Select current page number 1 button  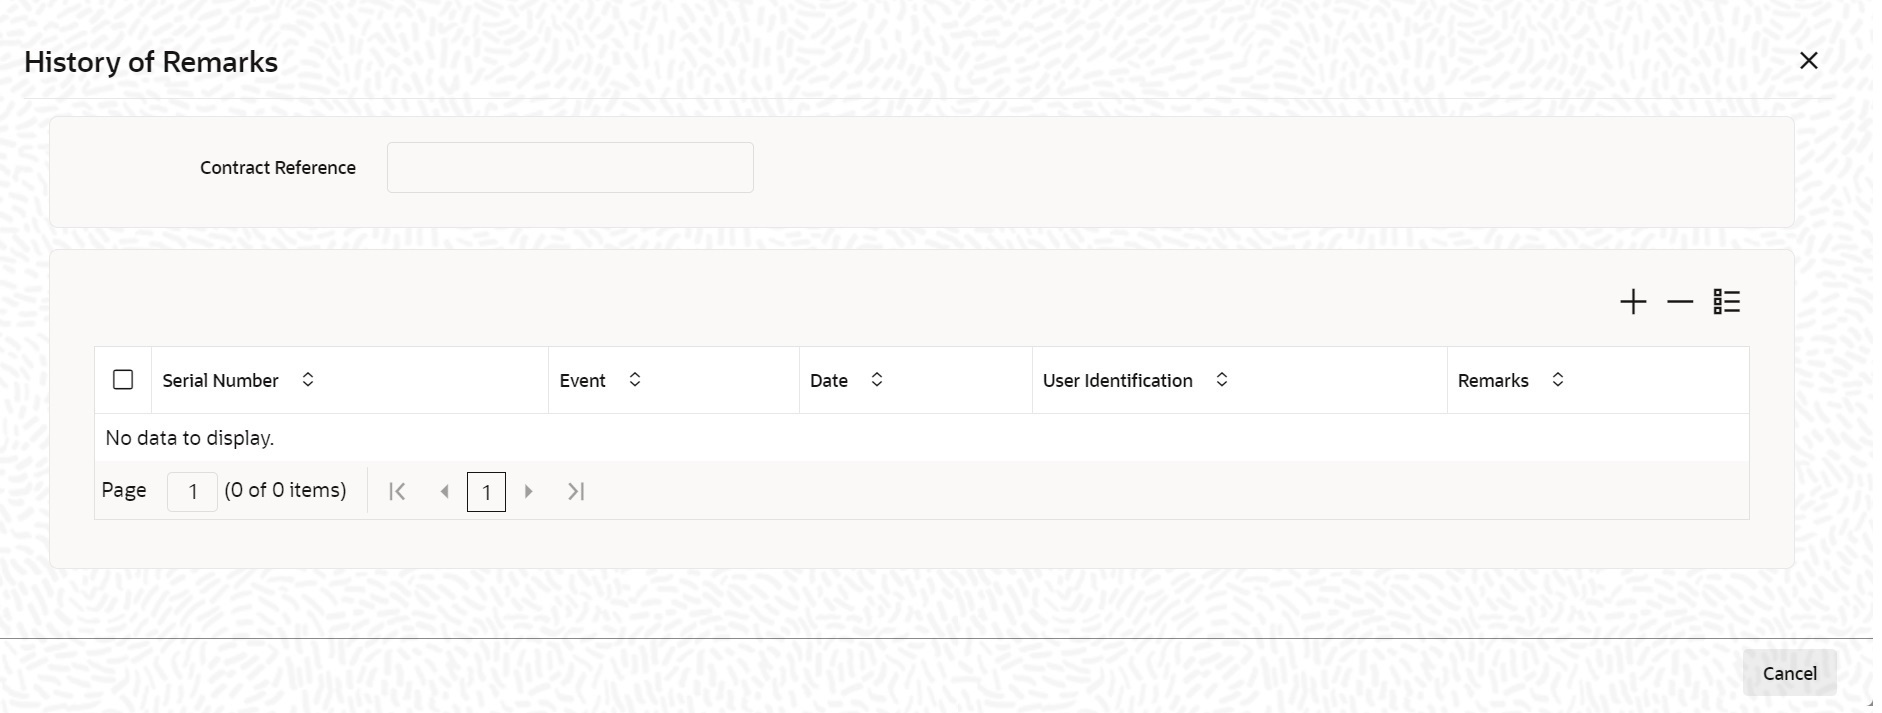tap(486, 492)
